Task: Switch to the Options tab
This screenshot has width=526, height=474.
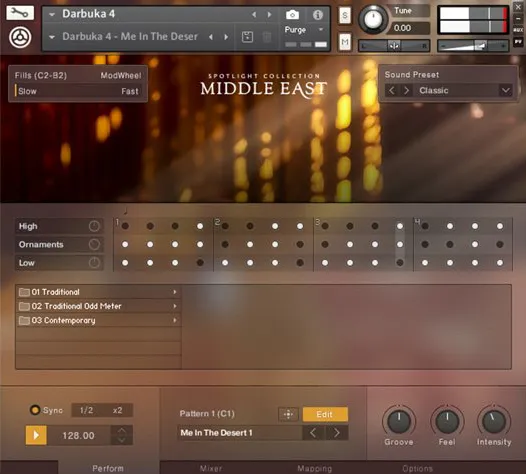Action: [x=417, y=468]
